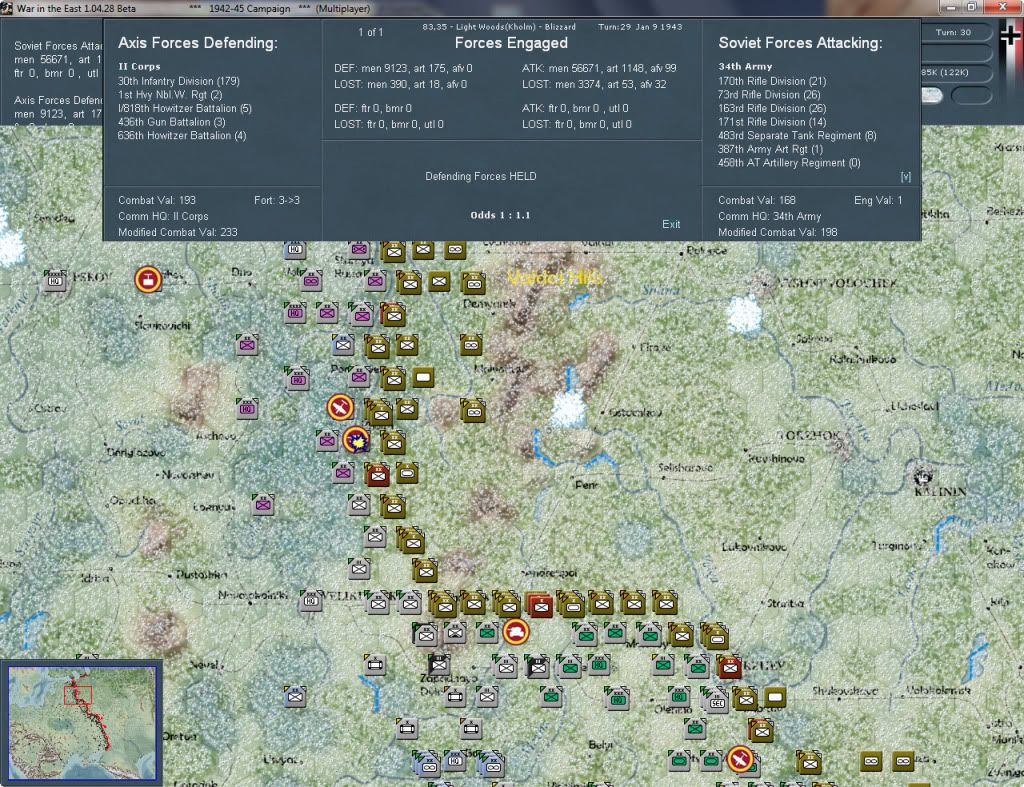Click the Fort: 3->3 value
This screenshot has height=787, width=1024.
click(277, 201)
